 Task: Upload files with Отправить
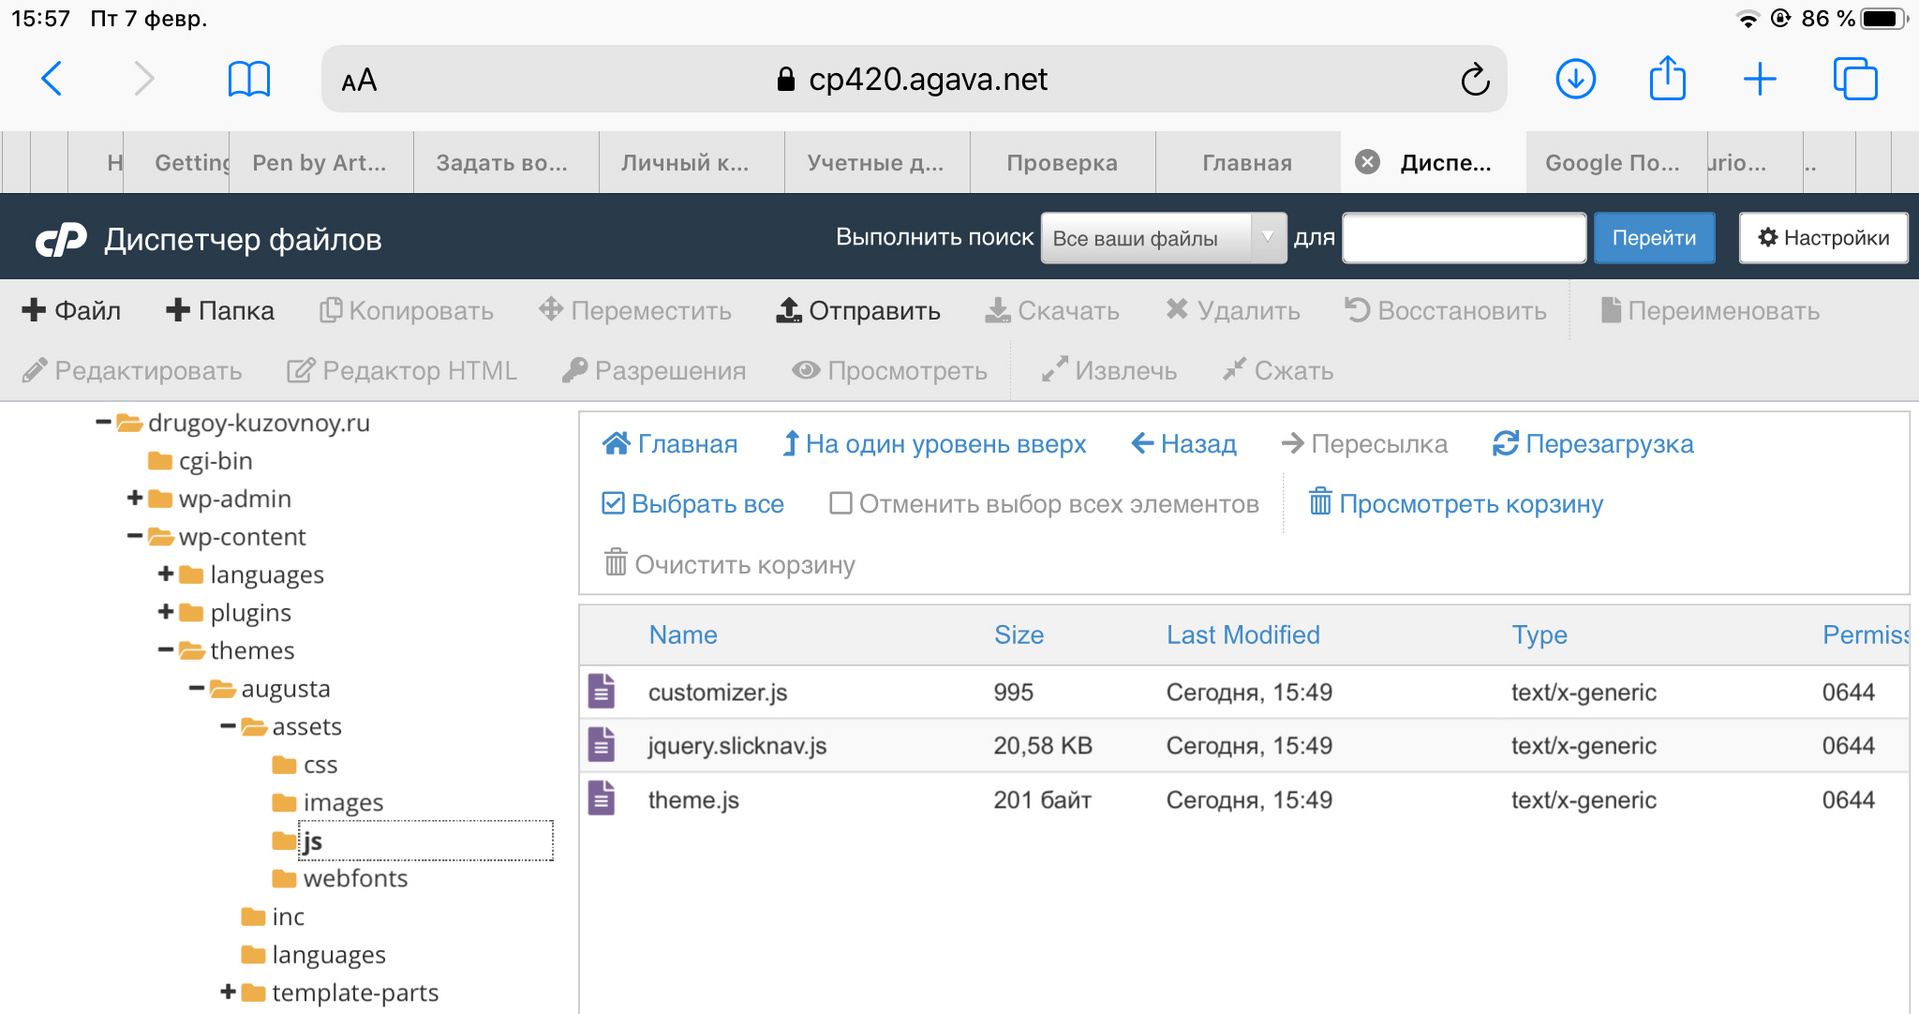click(858, 311)
